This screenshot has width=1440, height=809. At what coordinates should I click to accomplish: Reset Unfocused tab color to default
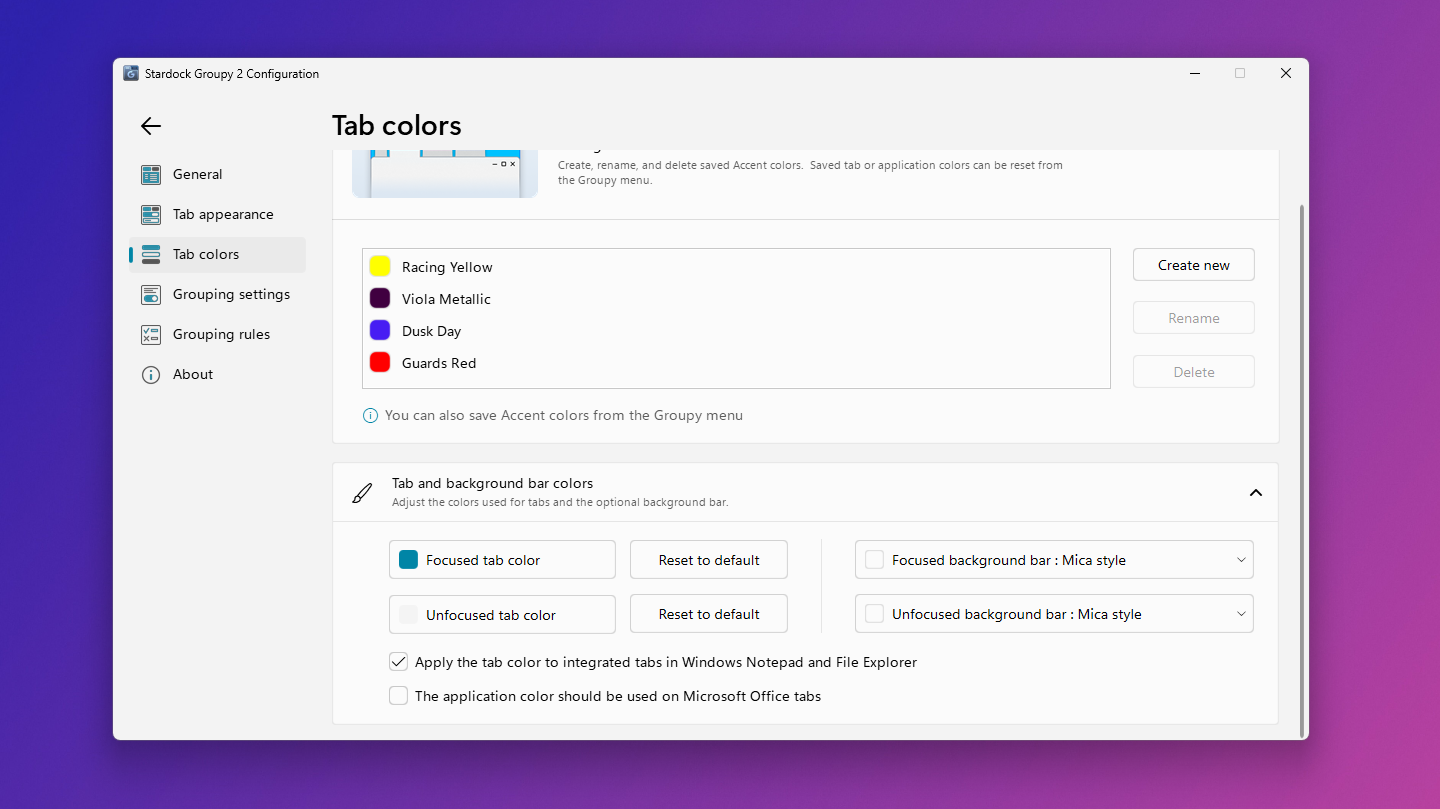pyautogui.click(x=709, y=614)
